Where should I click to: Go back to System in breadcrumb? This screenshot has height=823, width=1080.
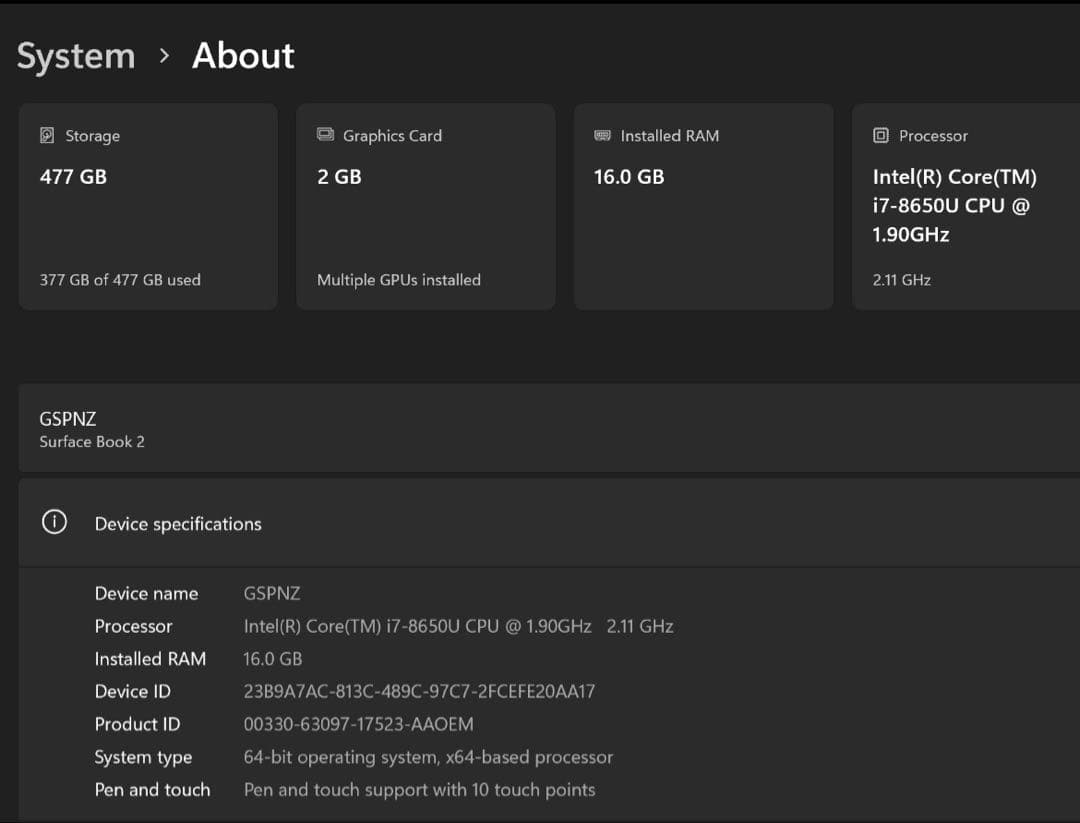(x=76, y=56)
